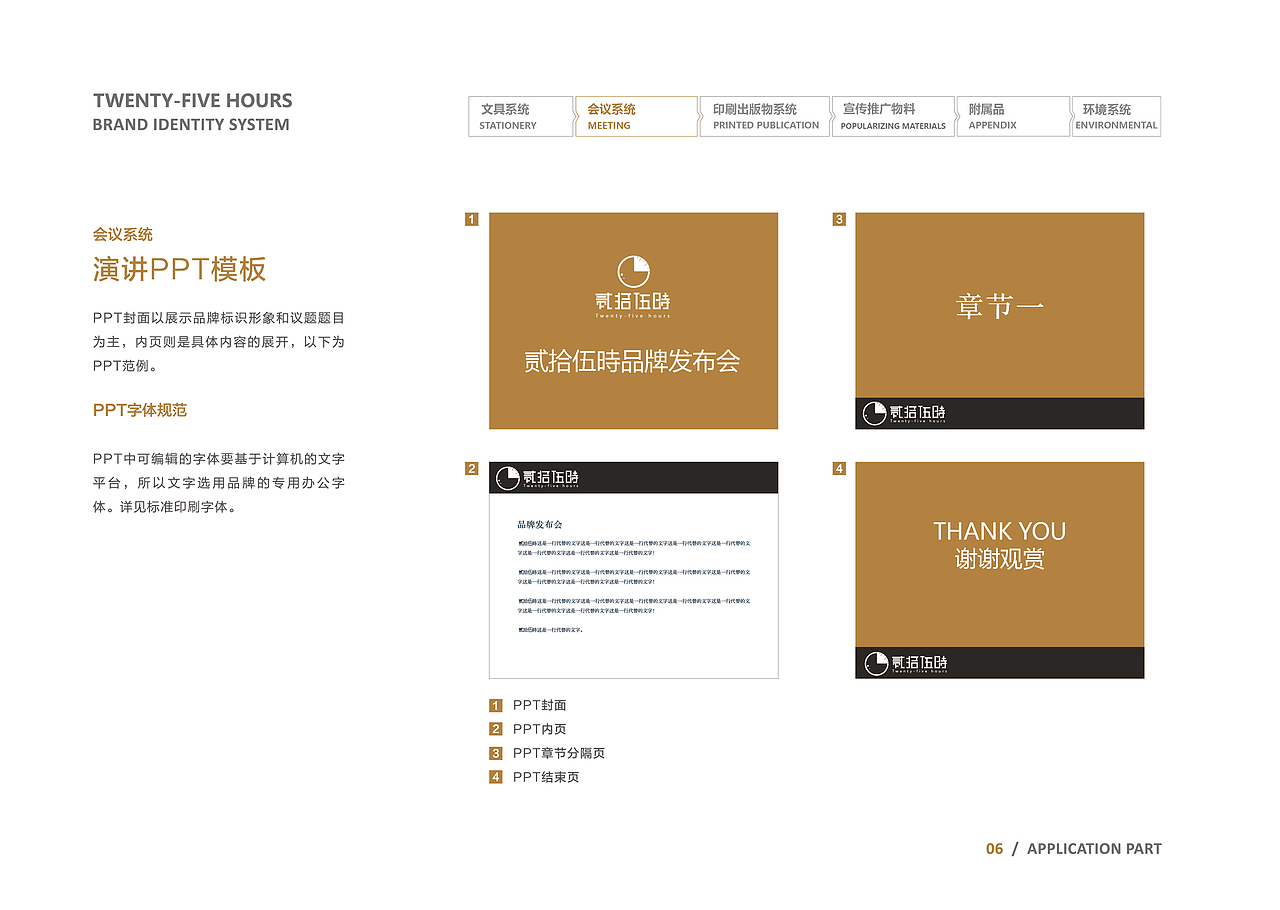Click numbered marker 3 above the chapter divider
Viewport: 1280px width, 910px height.
837,219
